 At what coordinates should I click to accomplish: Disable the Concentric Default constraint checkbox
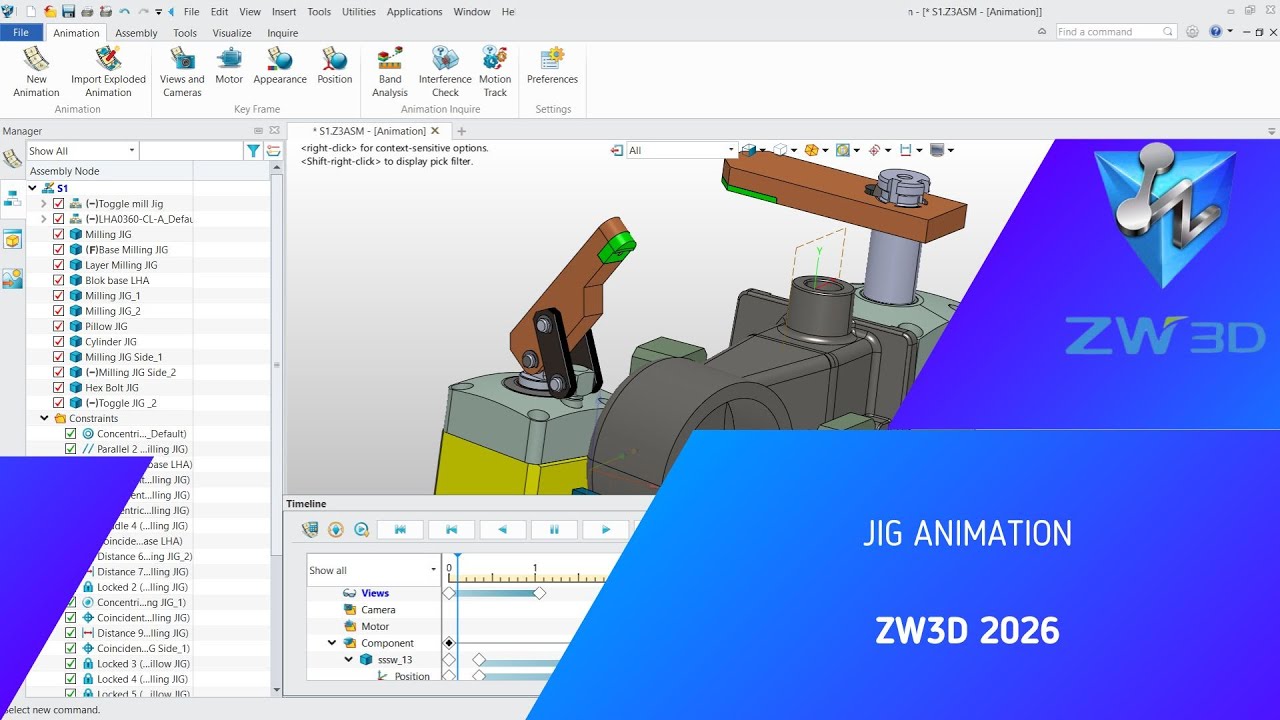click(x=70, y=434)
